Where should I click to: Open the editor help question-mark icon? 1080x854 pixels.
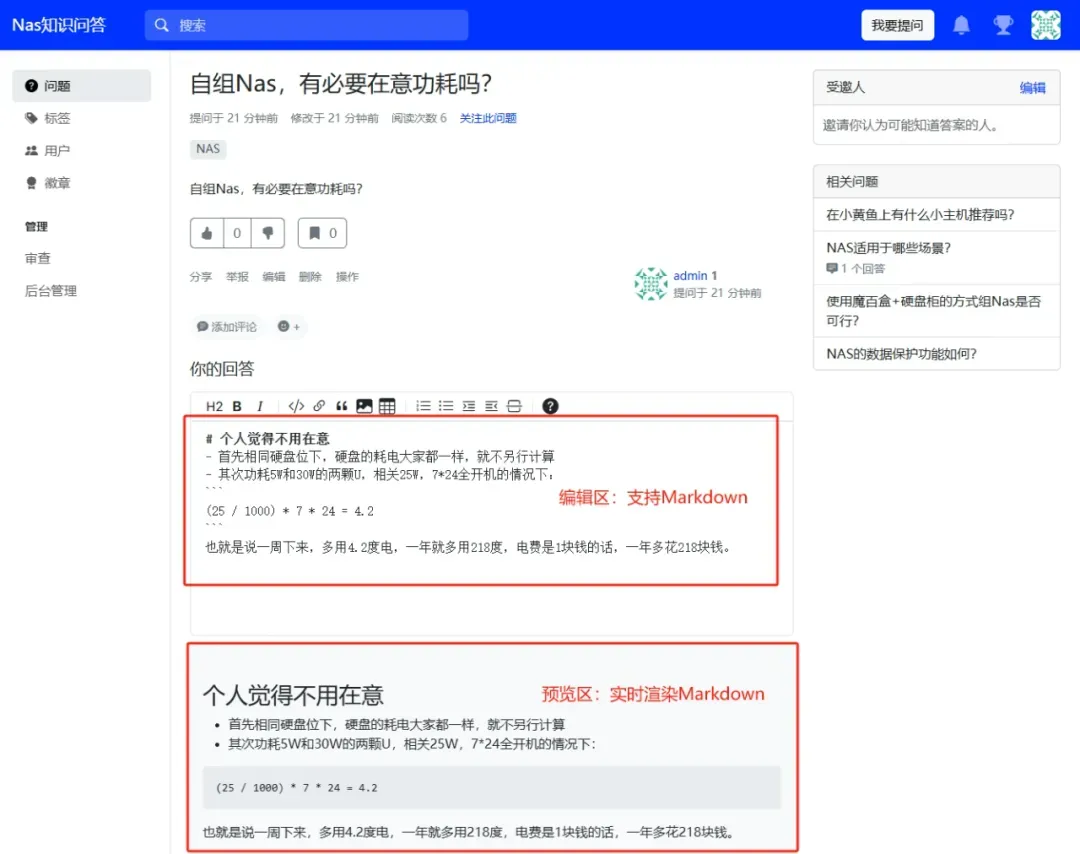550,406
